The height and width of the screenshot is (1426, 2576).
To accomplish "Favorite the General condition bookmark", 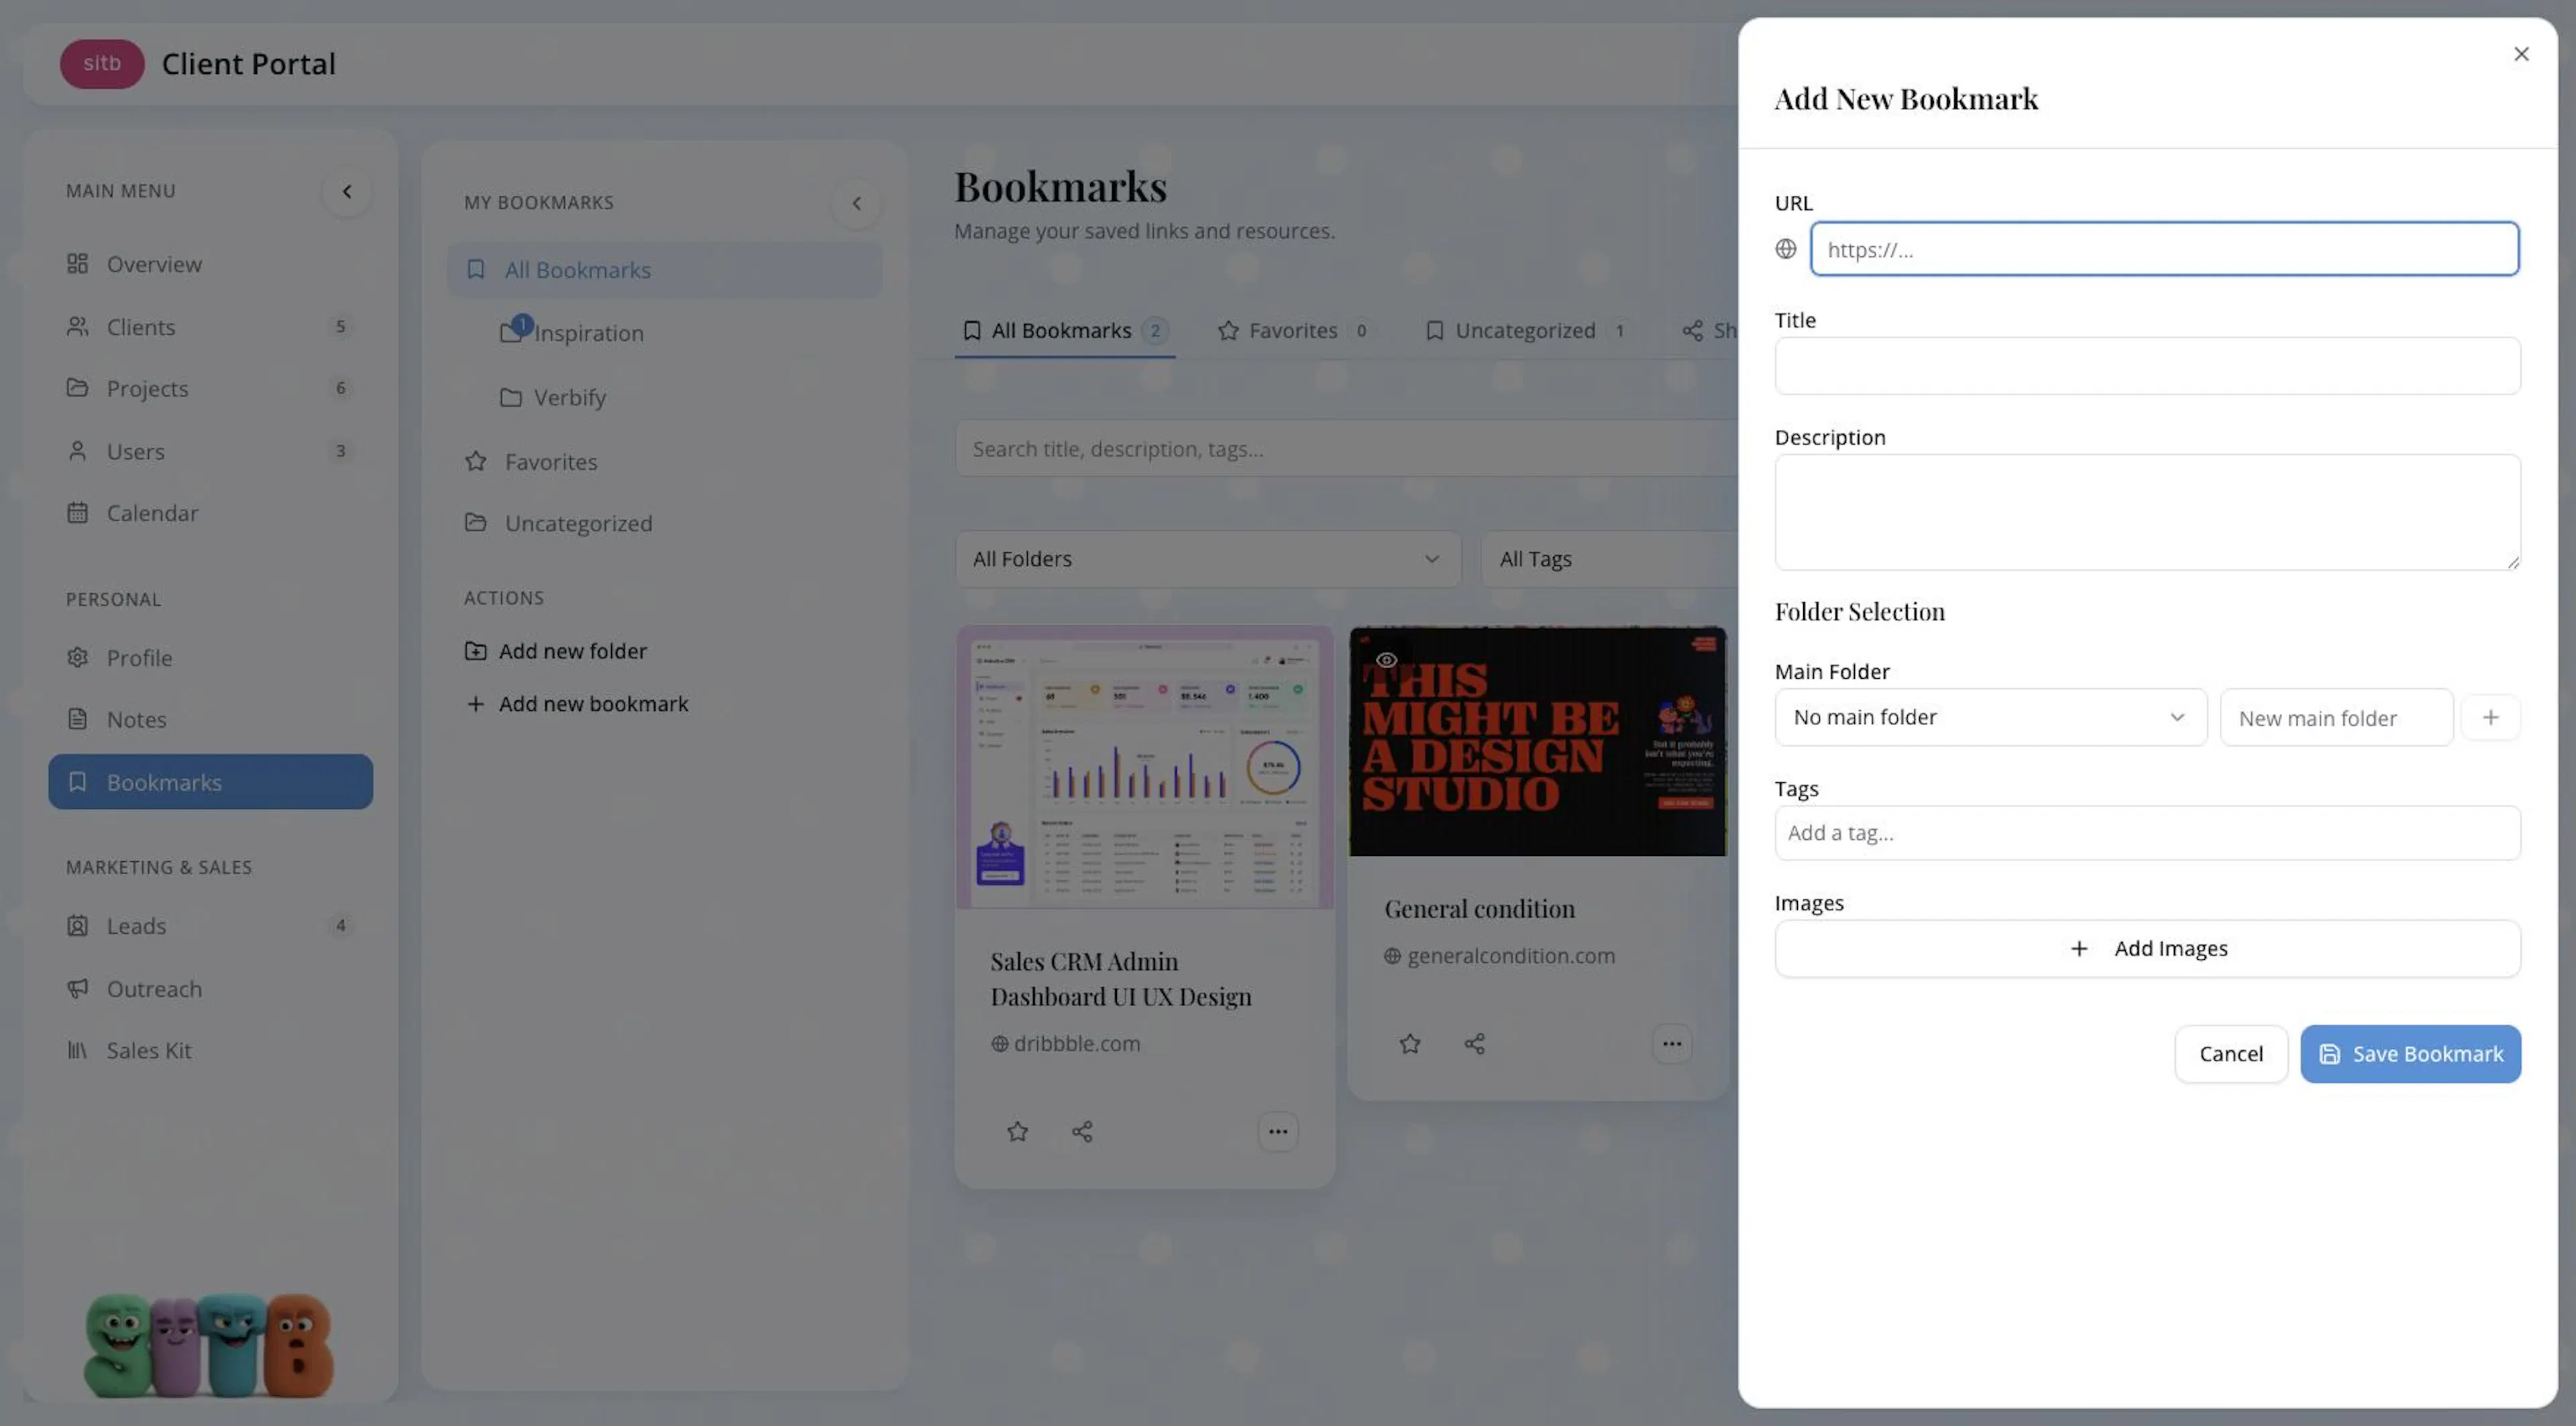I will 1410,1044.
